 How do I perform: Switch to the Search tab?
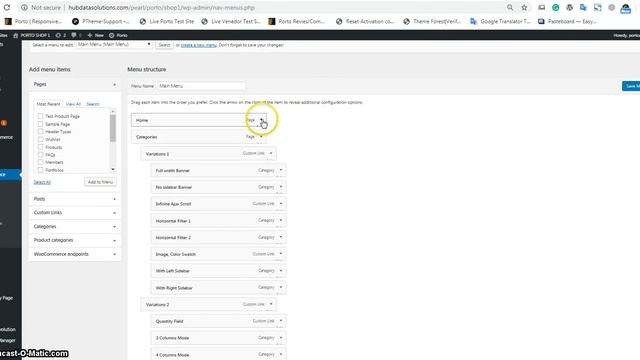pos(93,104)
